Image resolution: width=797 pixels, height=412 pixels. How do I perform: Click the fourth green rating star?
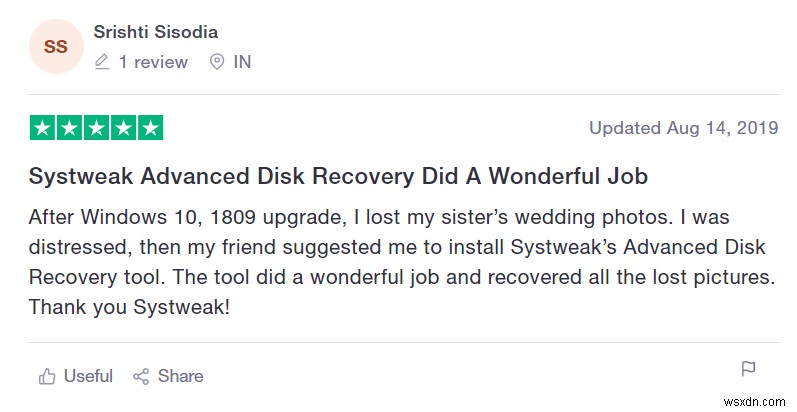click(124, 128)
